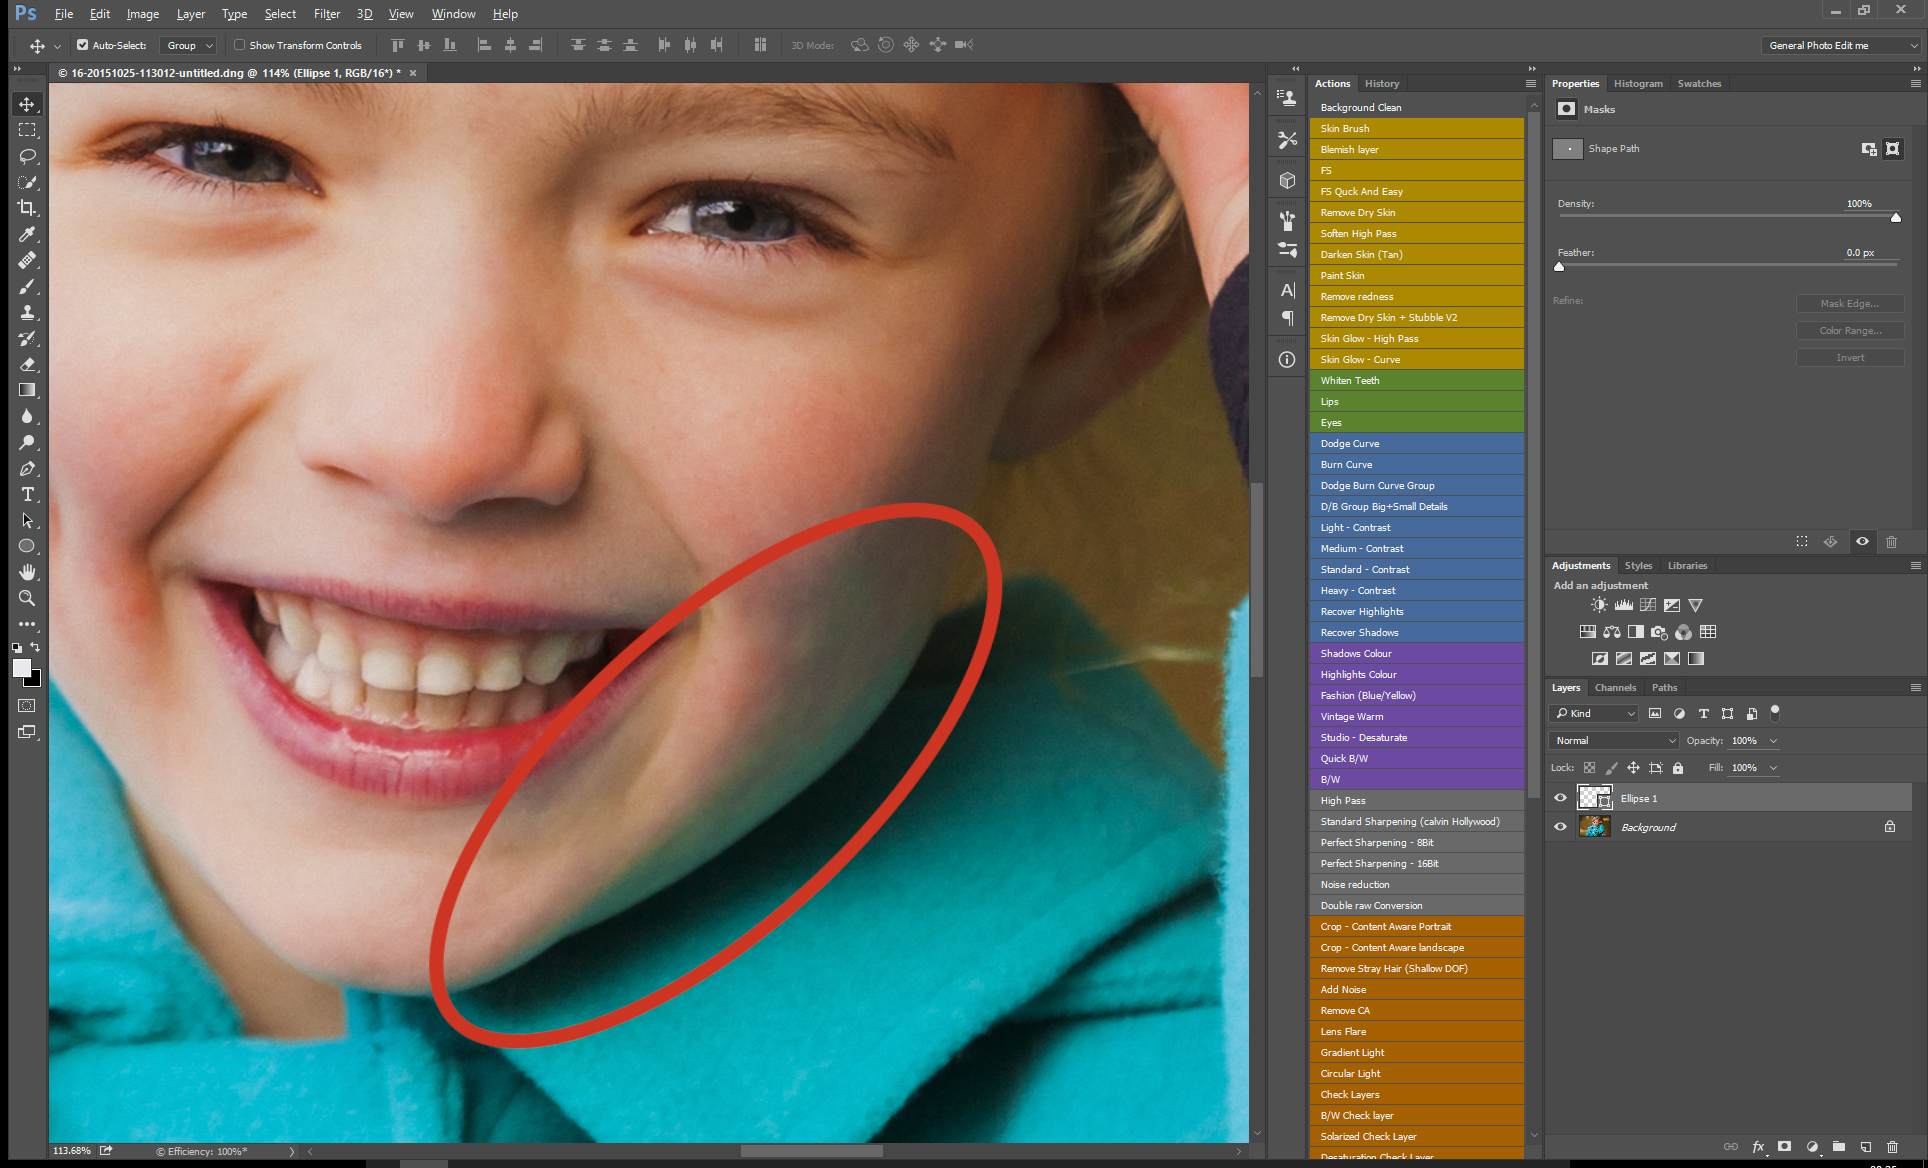Open the Filter menu
The image size is (1928, 1168).
326,14
